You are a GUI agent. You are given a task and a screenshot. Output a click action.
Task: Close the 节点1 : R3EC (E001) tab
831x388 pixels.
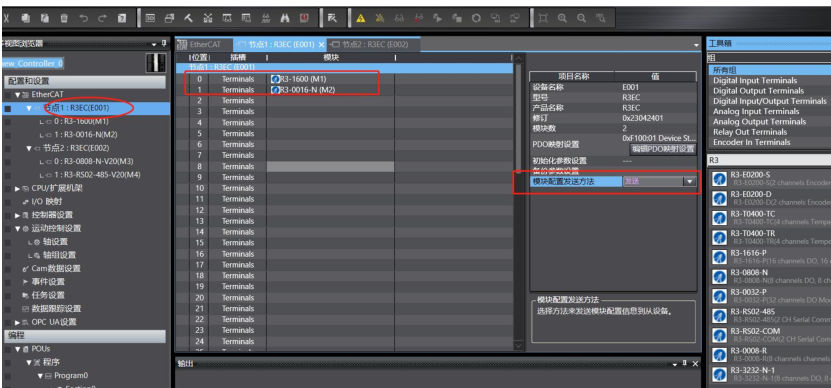pos(321,45)
